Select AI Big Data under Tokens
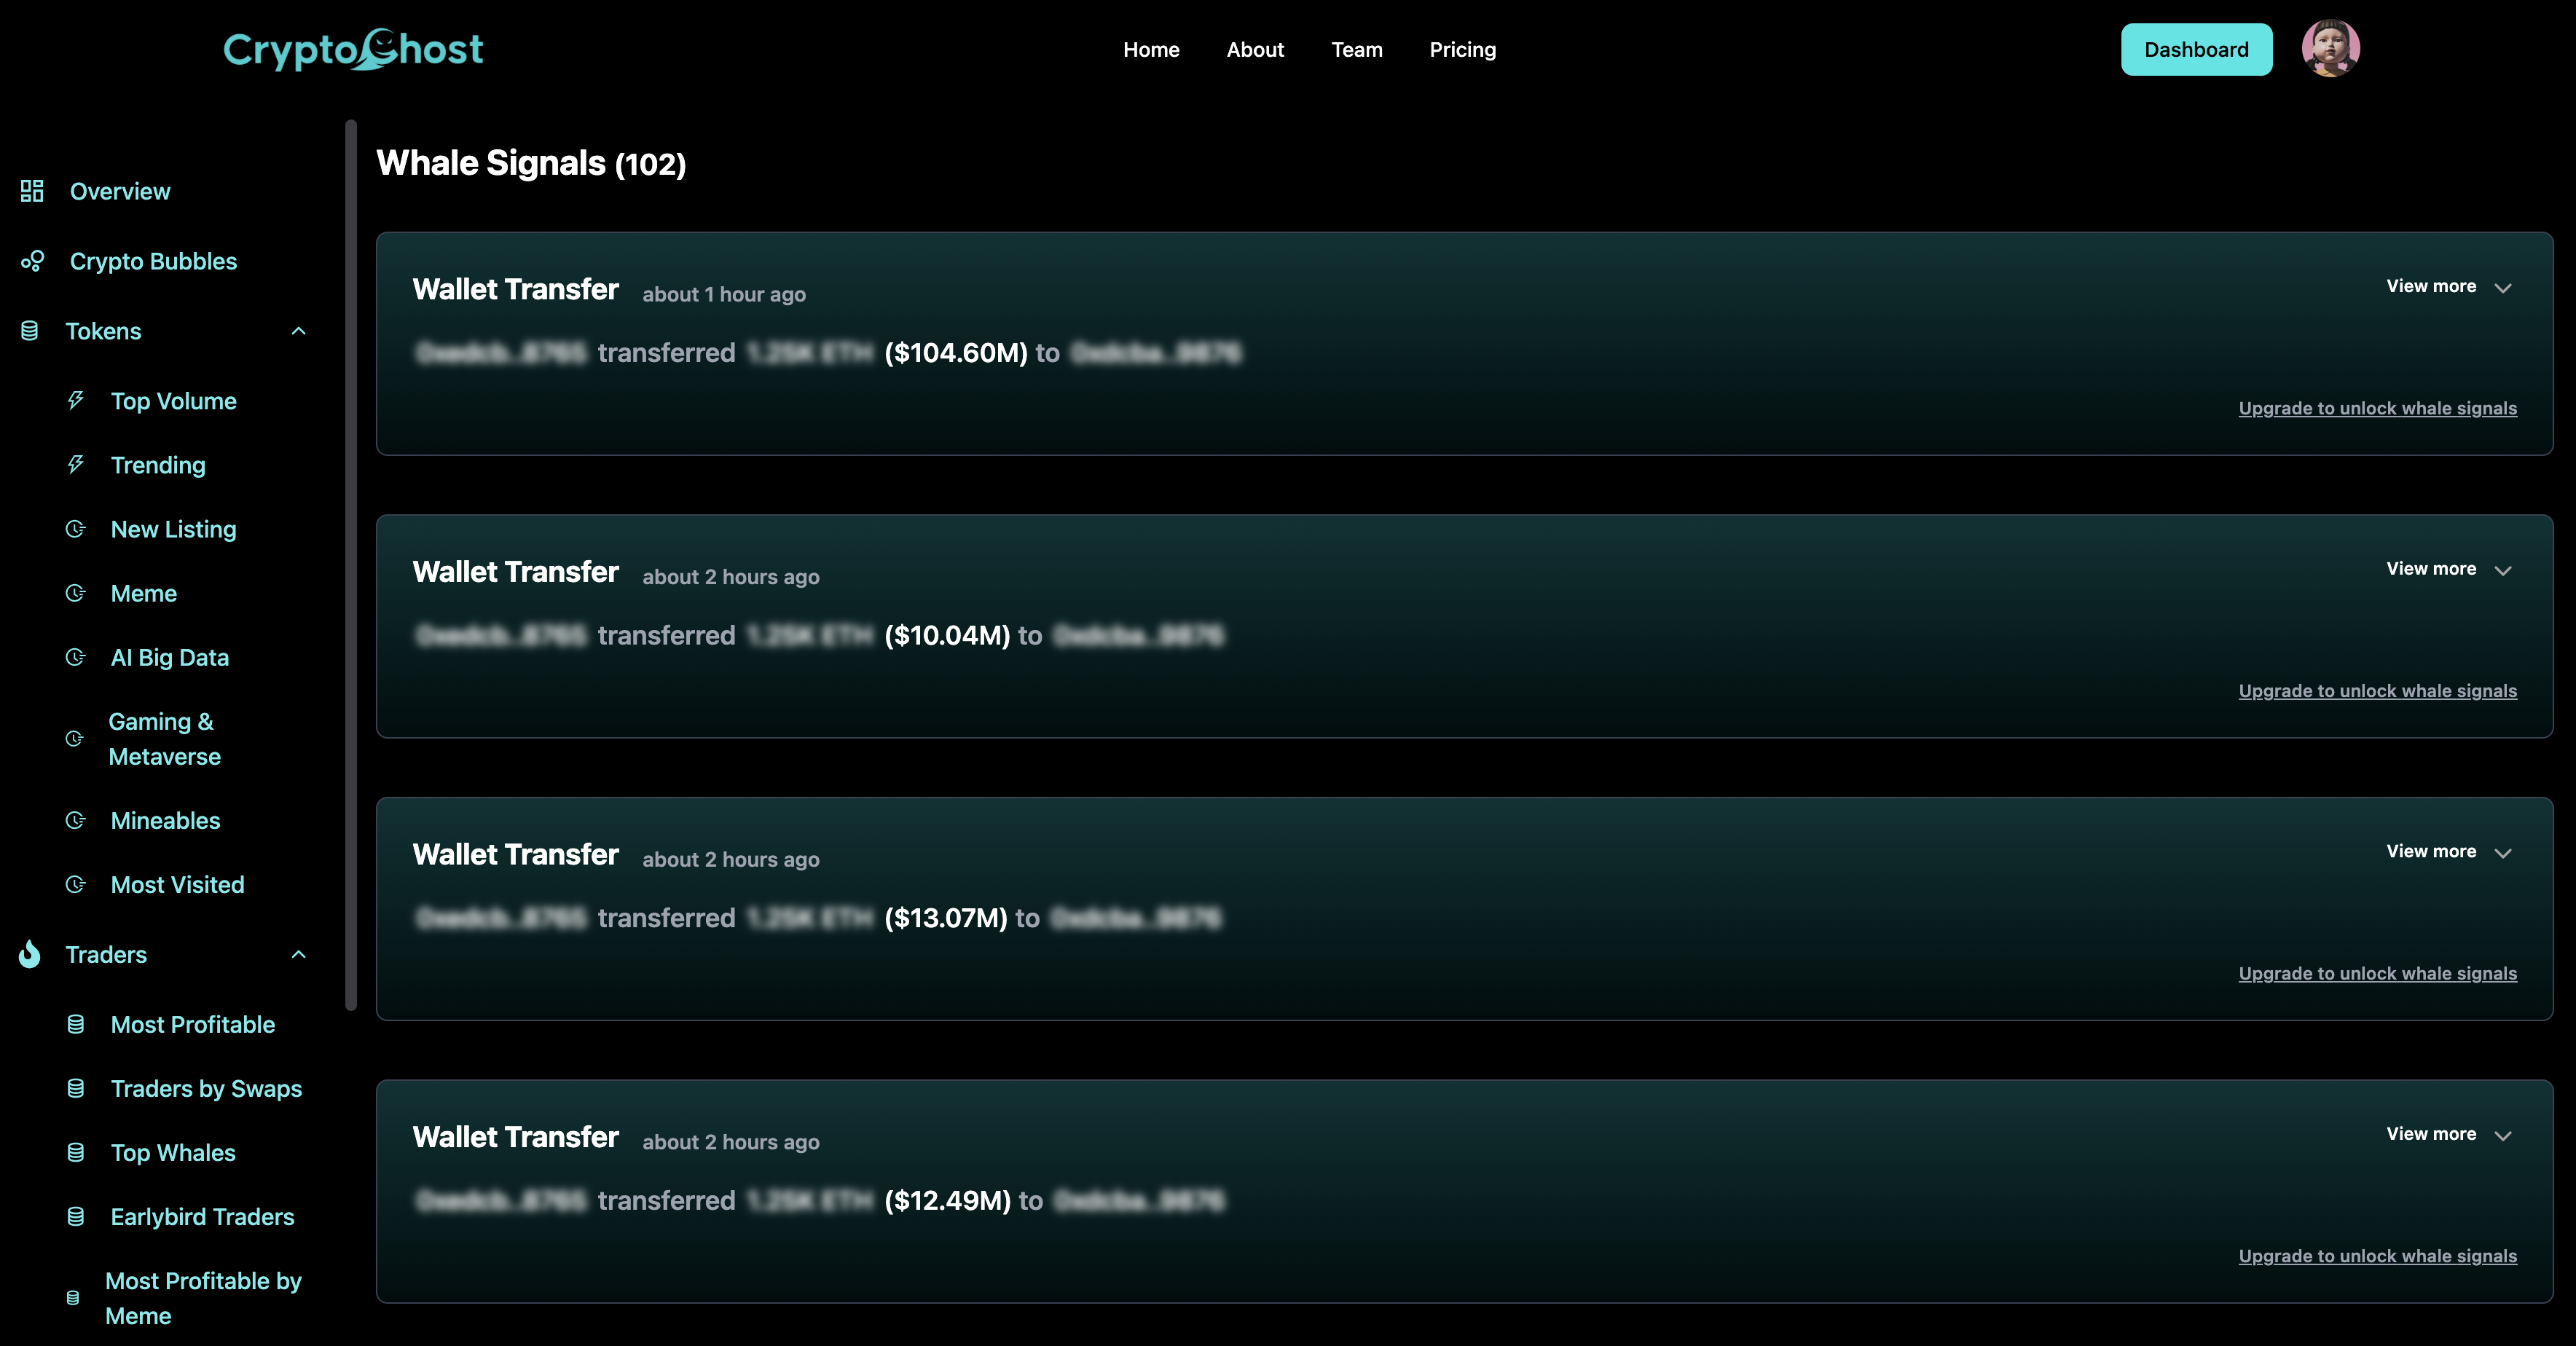Screen dimensions: 2576x1346 click(x=170, y=657)
